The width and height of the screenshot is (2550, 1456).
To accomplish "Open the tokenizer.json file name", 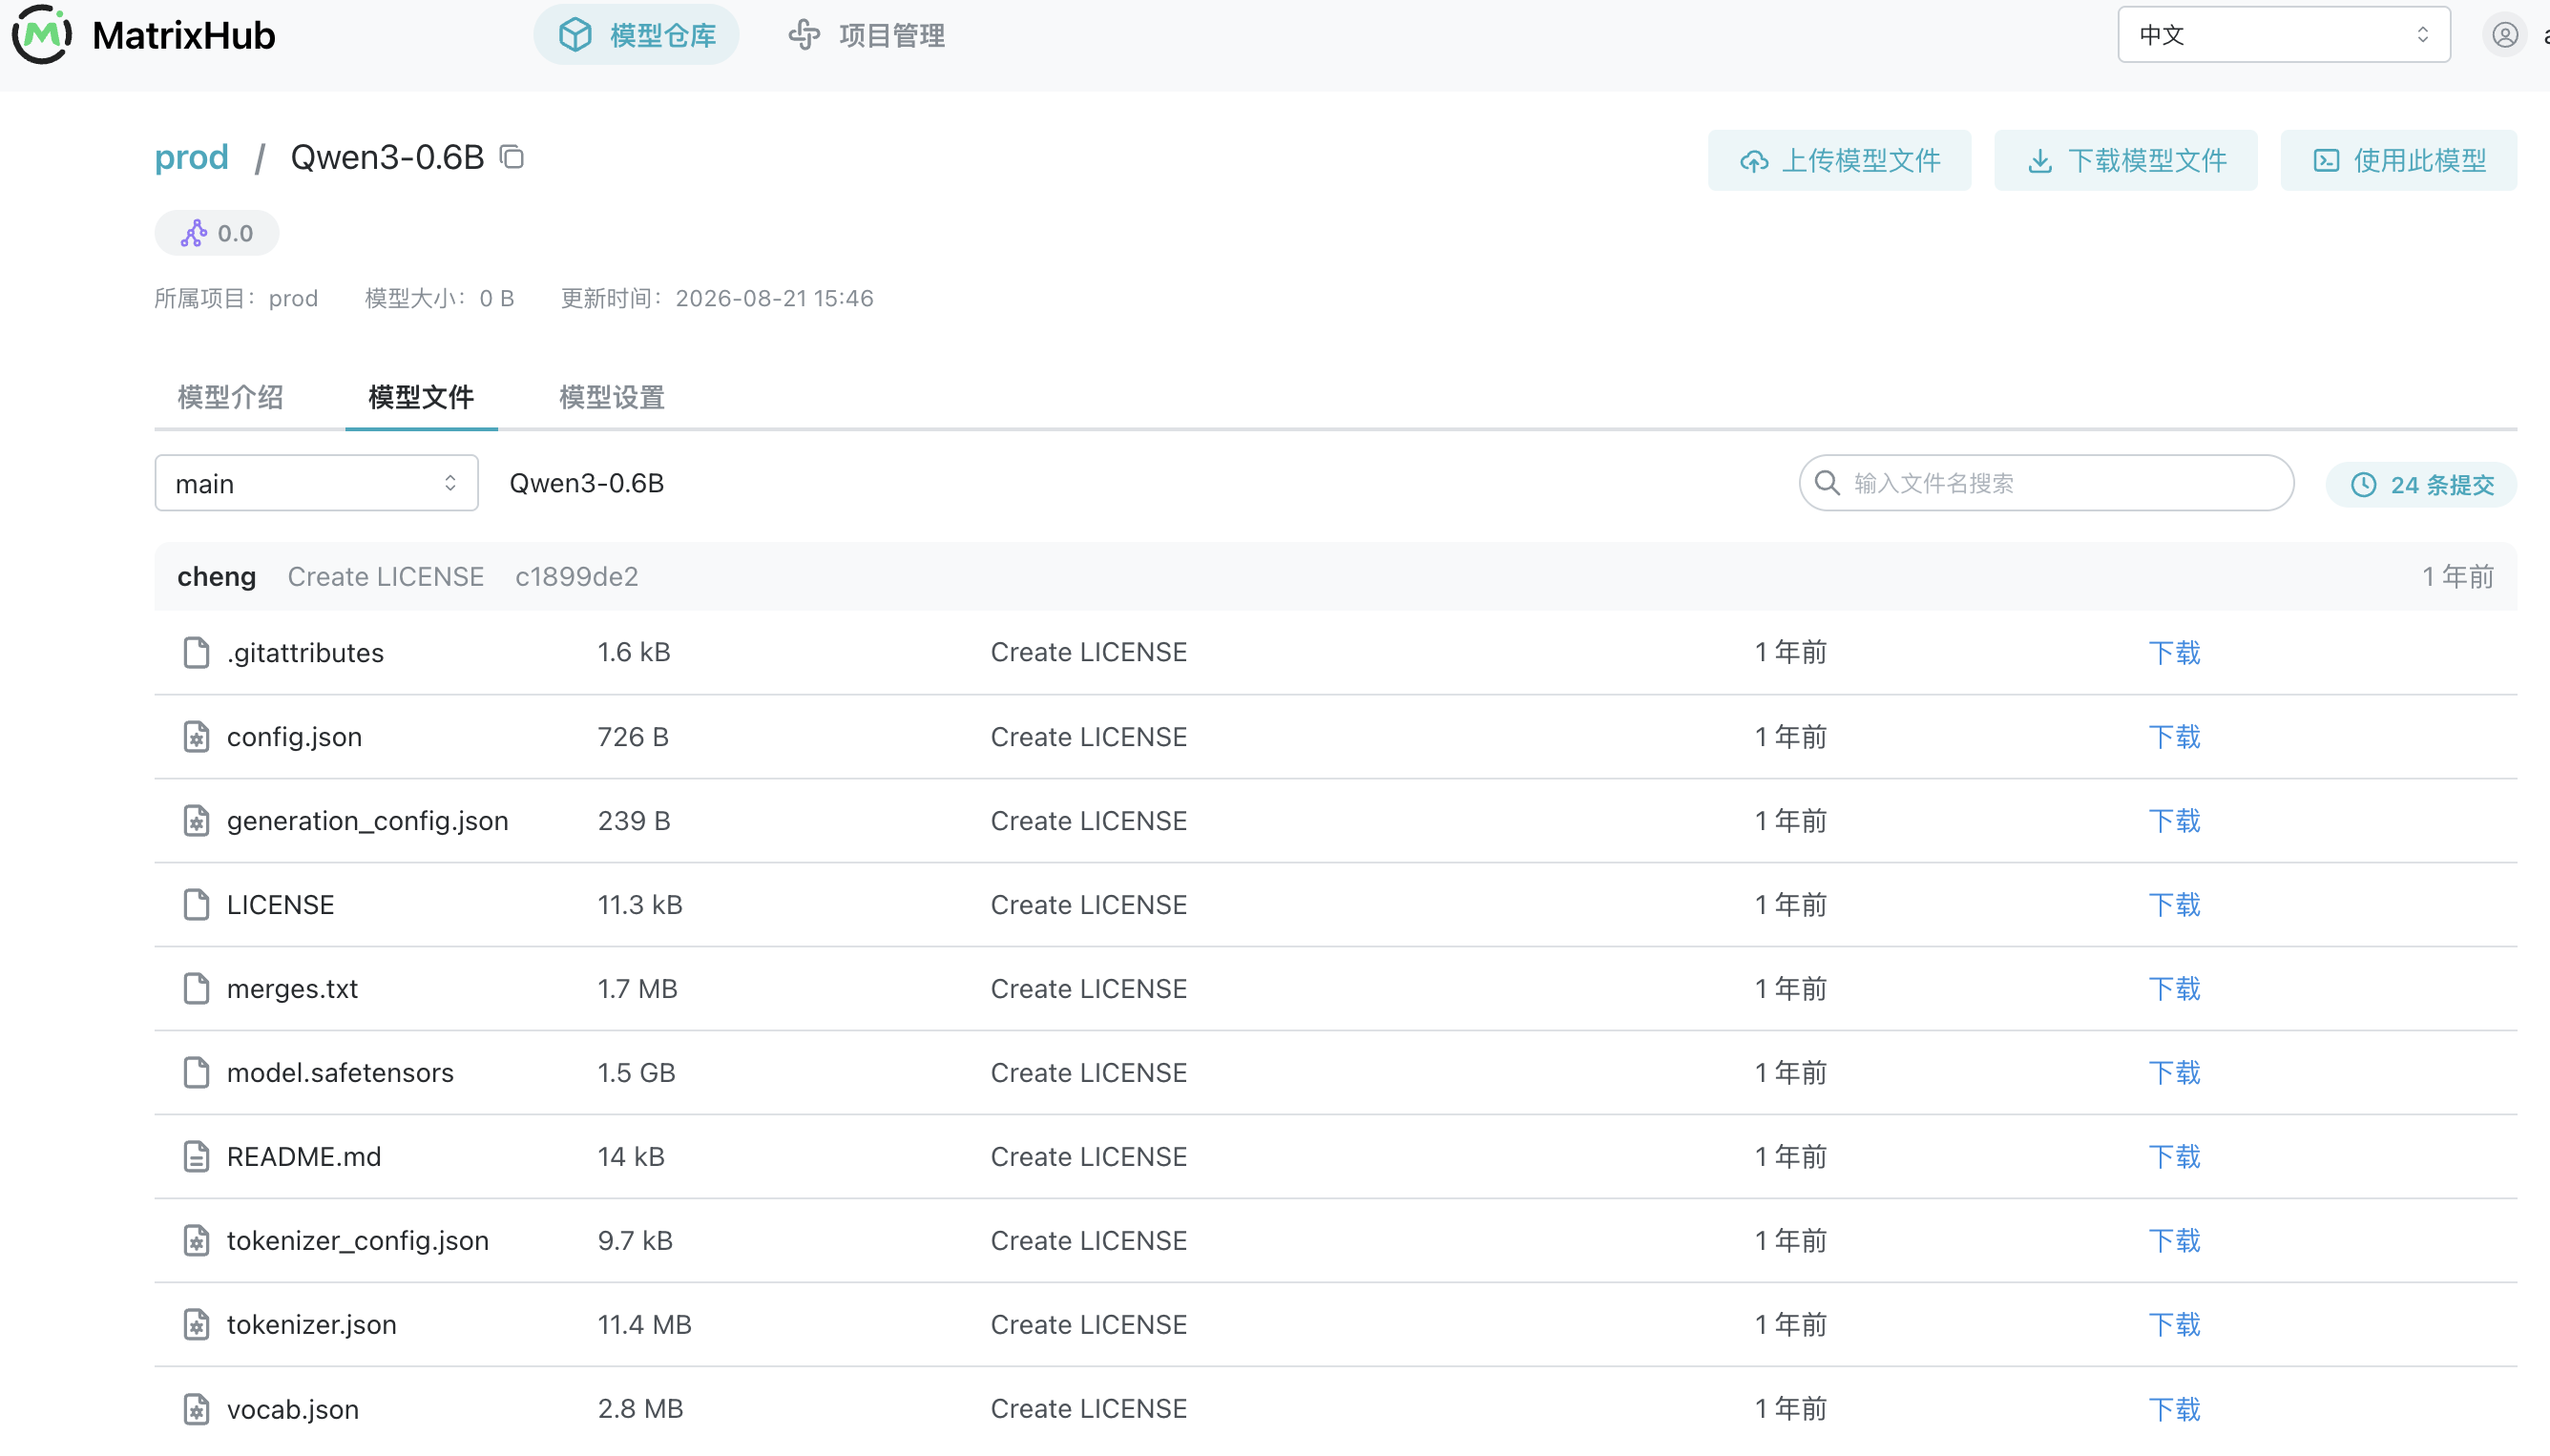I will (x=311, y=1324).
